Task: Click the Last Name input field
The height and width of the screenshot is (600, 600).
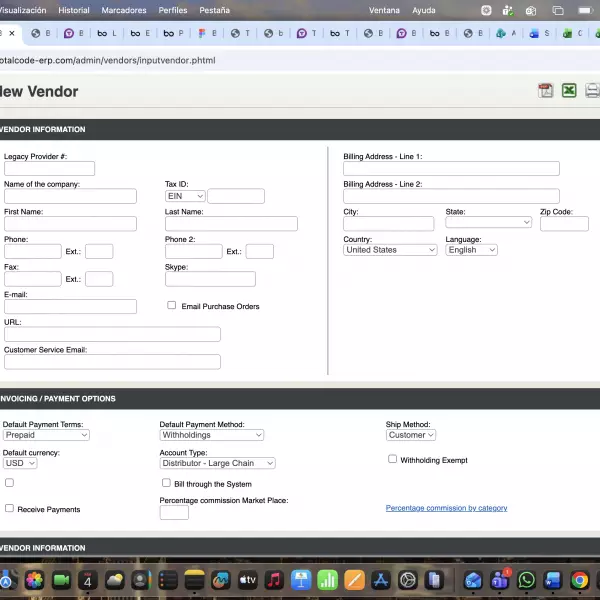Action: point(231,223)
